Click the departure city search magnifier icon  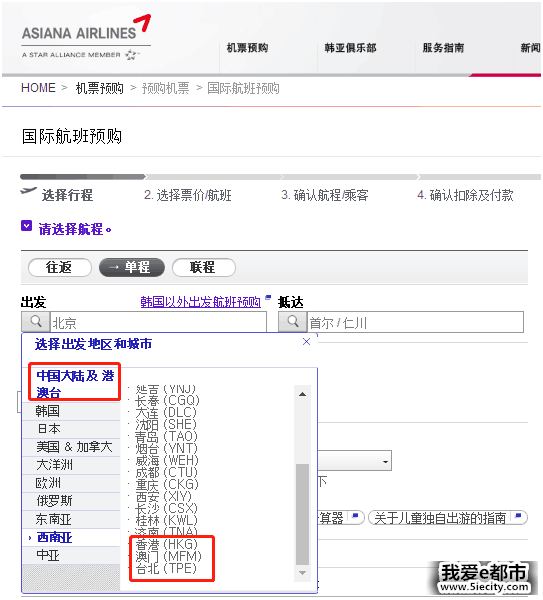(36, 322)
